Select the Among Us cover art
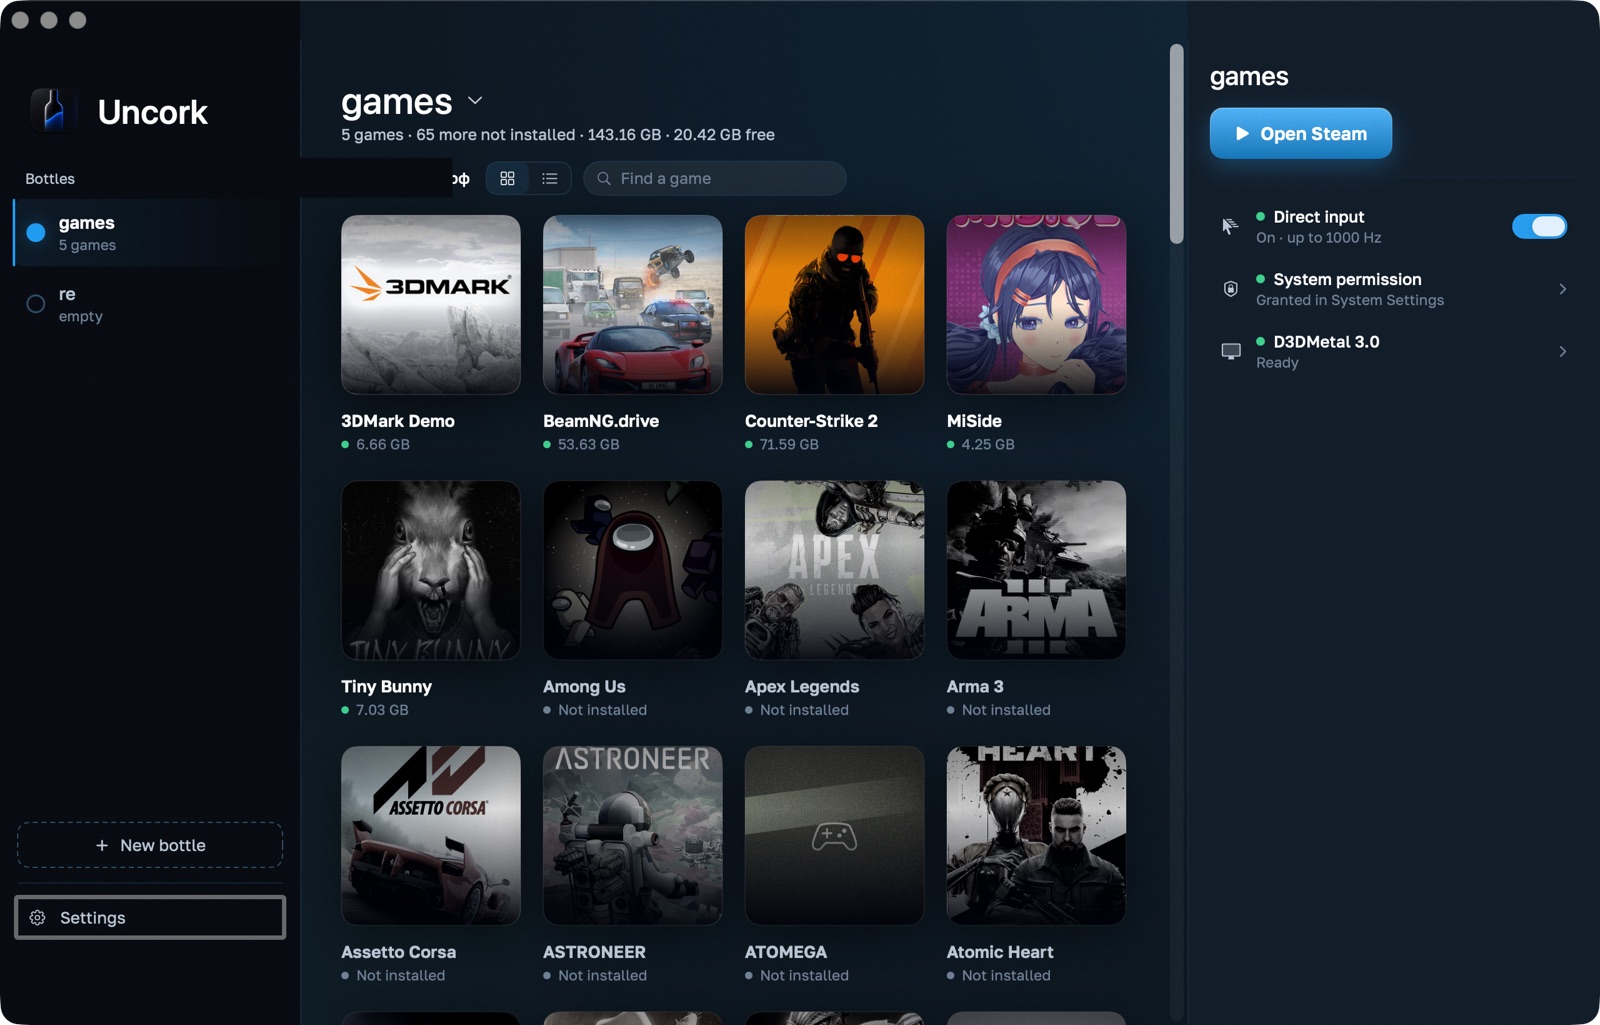The width and height of the screenshot is (1600, 1025). tap(633, 570)
